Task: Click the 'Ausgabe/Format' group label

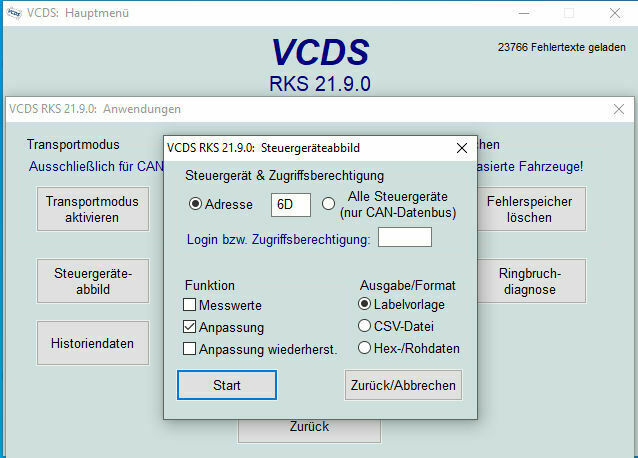Action: point(408,286)
